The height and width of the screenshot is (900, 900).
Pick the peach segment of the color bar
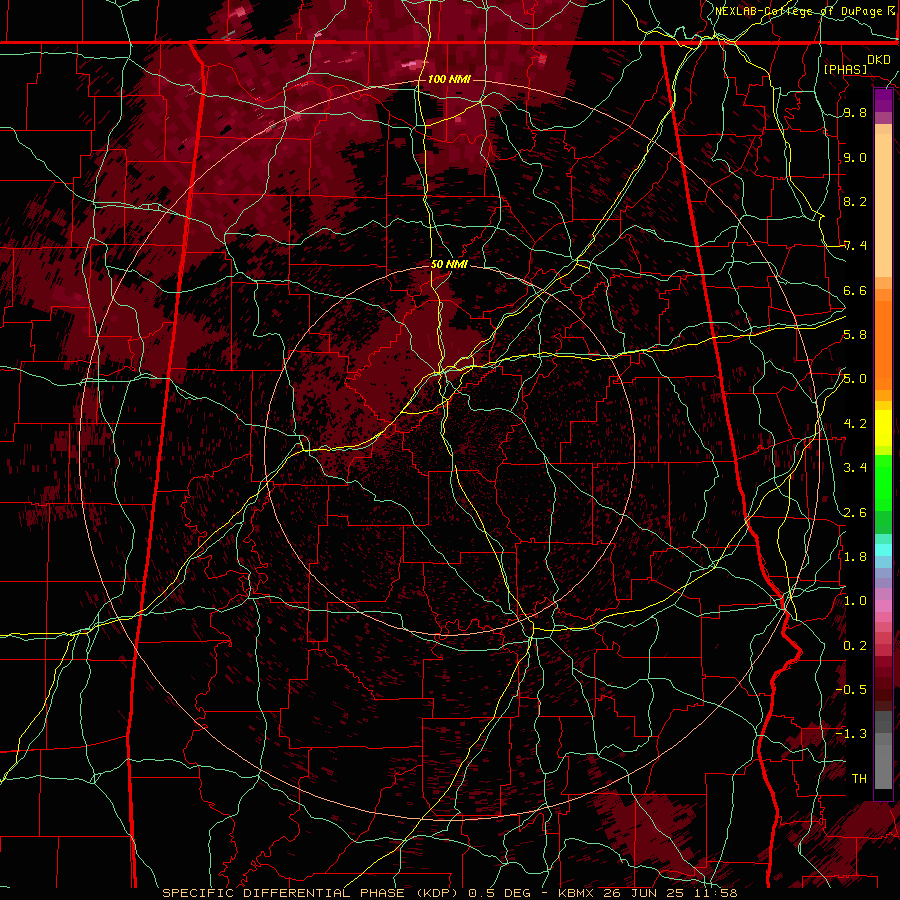pyautogui.click(x=883, y=201)
